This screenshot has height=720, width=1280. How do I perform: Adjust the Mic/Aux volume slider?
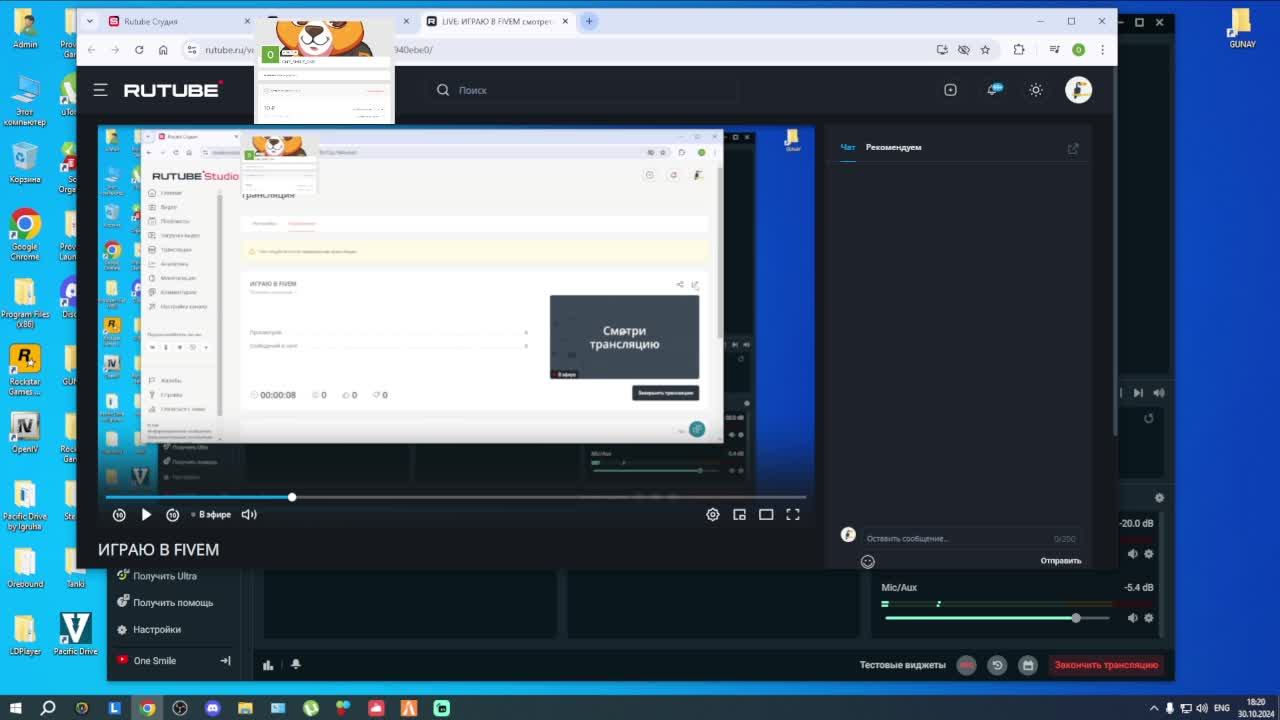click(997, 618)
